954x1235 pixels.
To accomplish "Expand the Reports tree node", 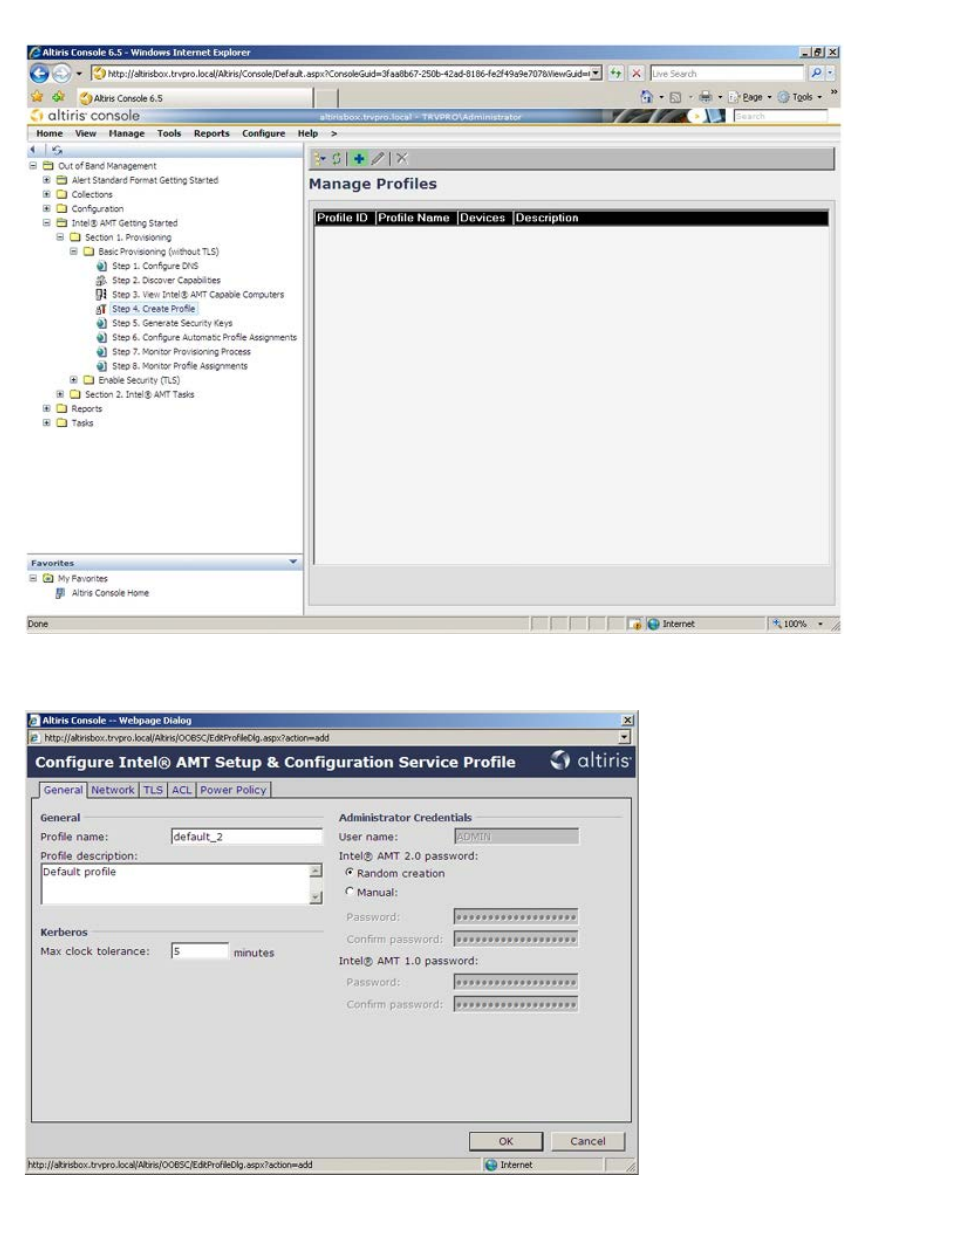I will click(46, 408).
